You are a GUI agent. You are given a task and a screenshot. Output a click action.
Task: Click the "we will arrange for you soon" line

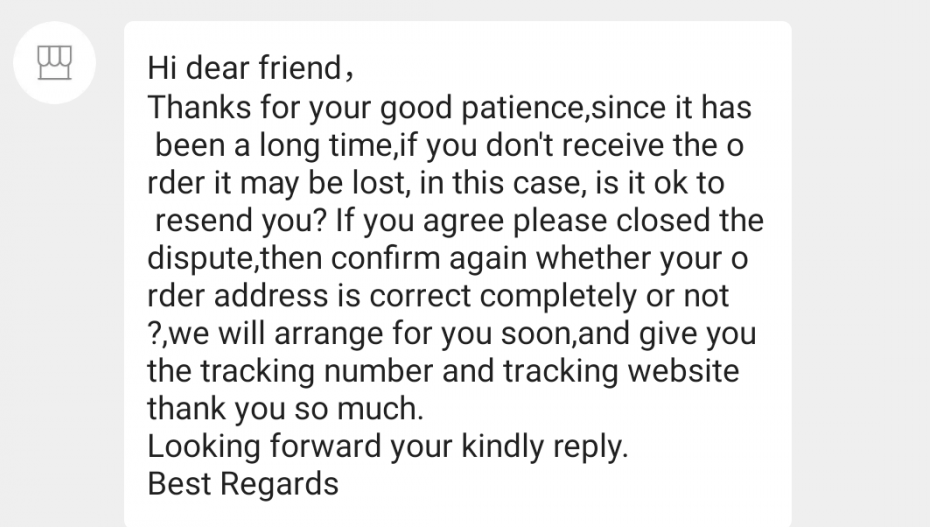(451, 333)
